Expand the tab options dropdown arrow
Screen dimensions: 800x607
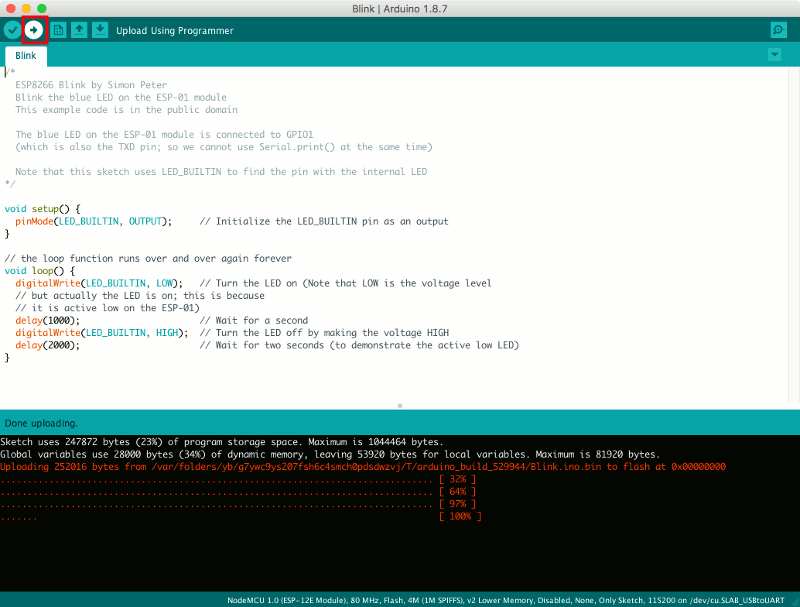tap(774, 55)
